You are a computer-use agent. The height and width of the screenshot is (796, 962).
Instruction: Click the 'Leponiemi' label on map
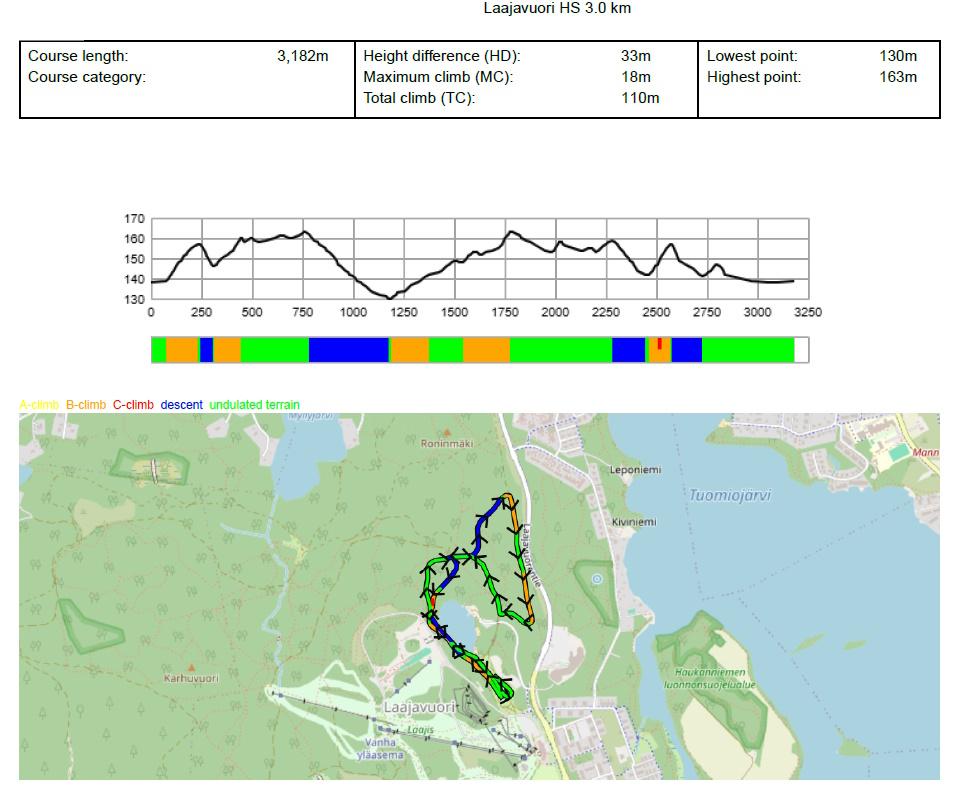click(636, 470)
